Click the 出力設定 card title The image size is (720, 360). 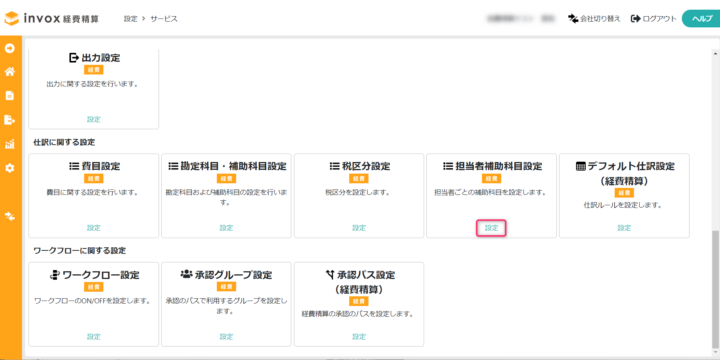[x=101, y=58]
